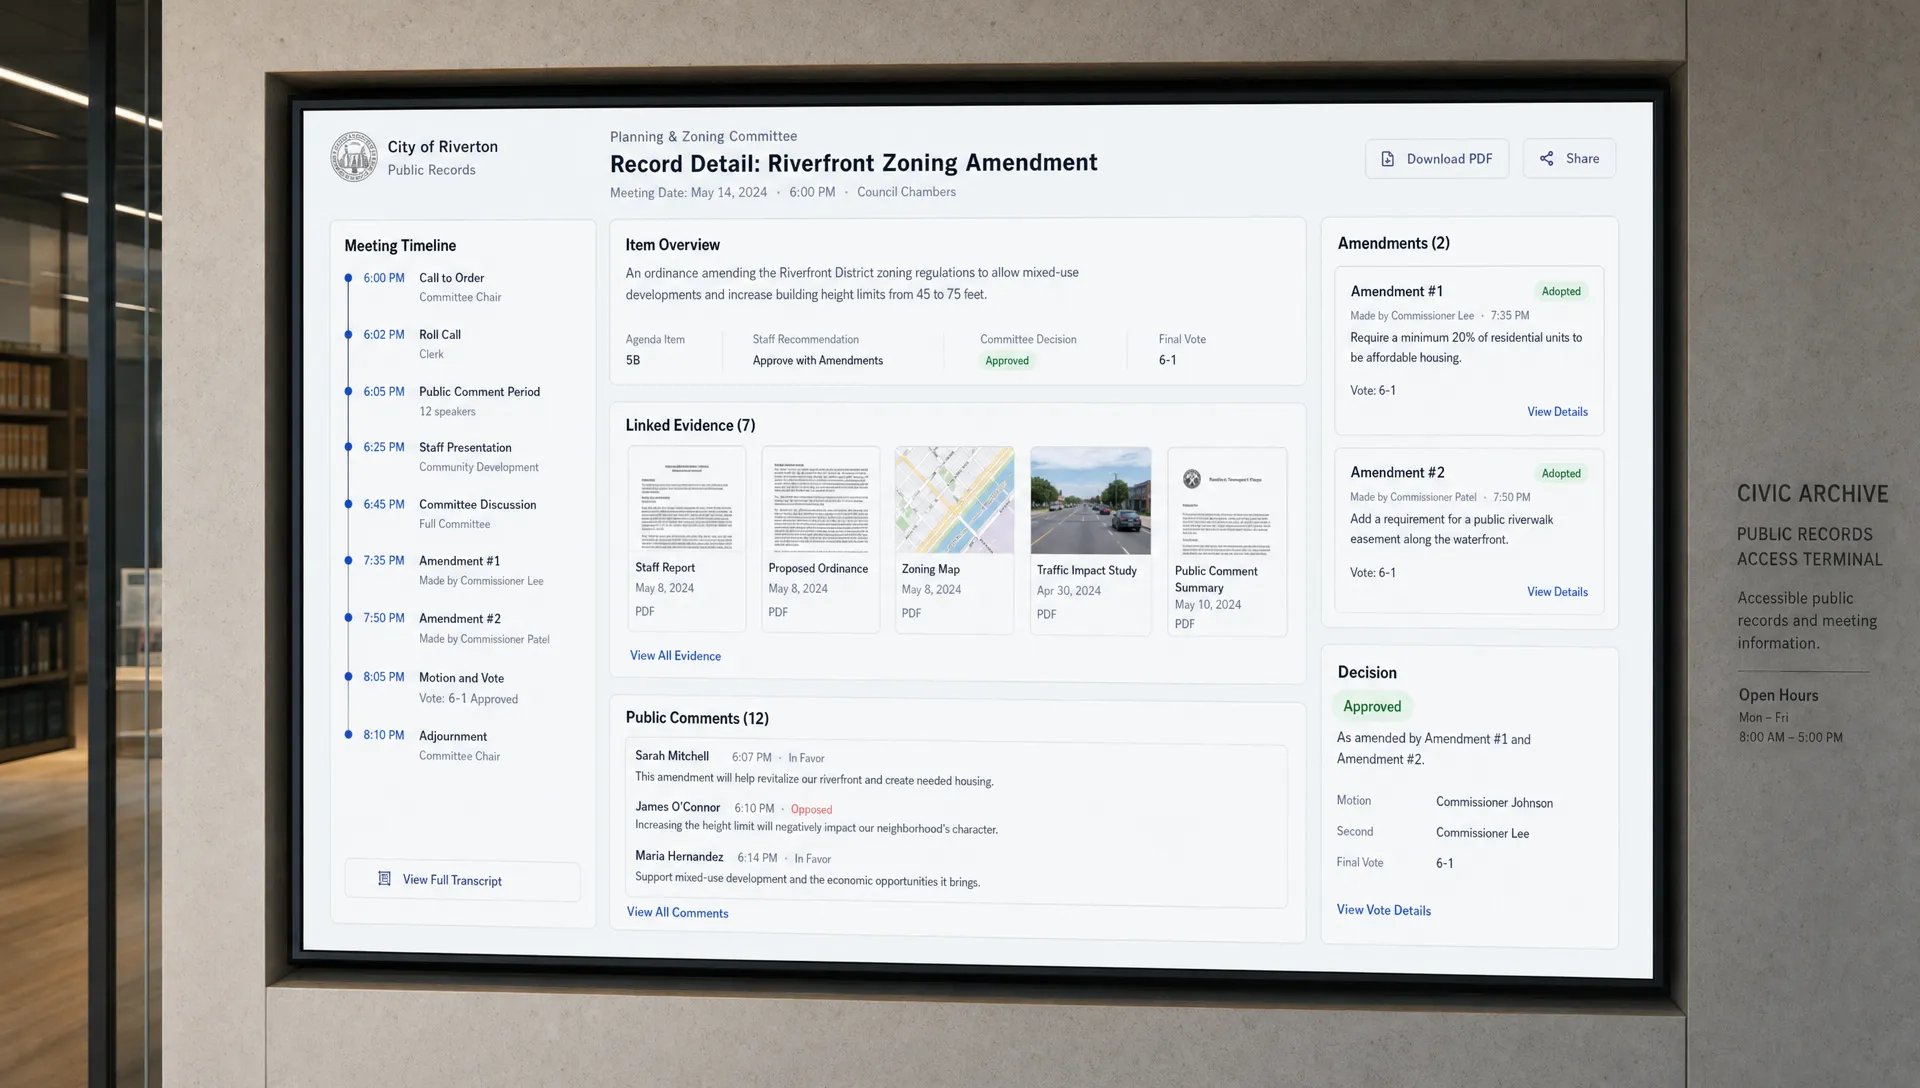Click the red Opposed status label

tap(811, 810)
